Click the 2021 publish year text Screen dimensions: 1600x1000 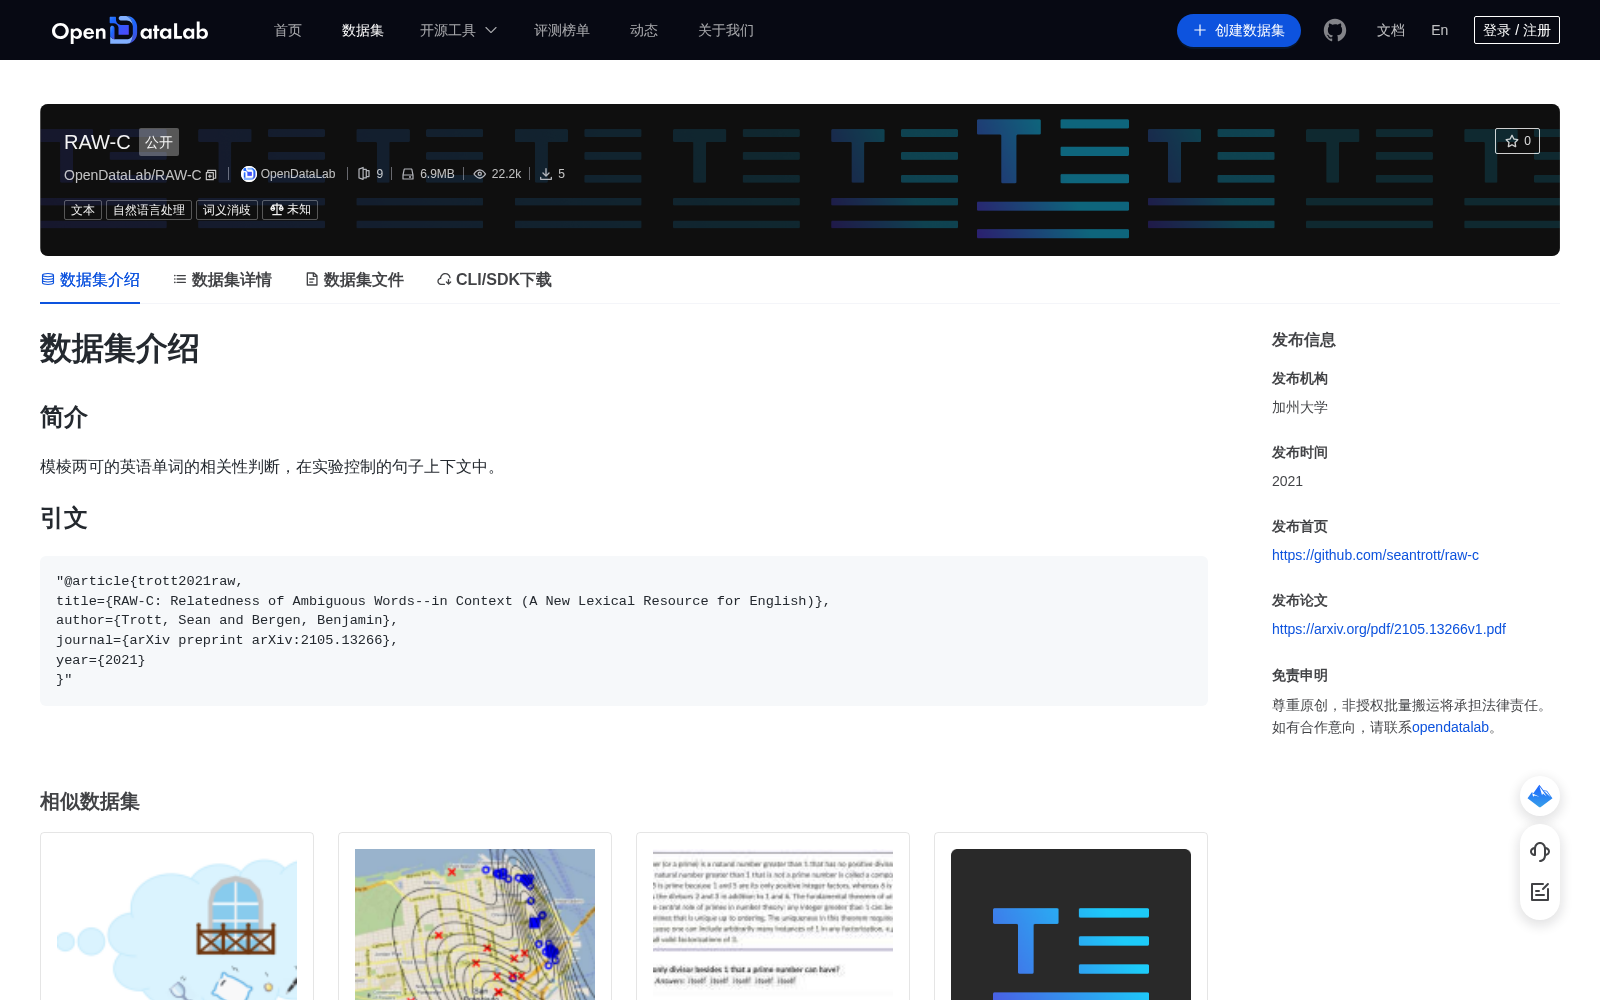click(x=1287, y=481)
